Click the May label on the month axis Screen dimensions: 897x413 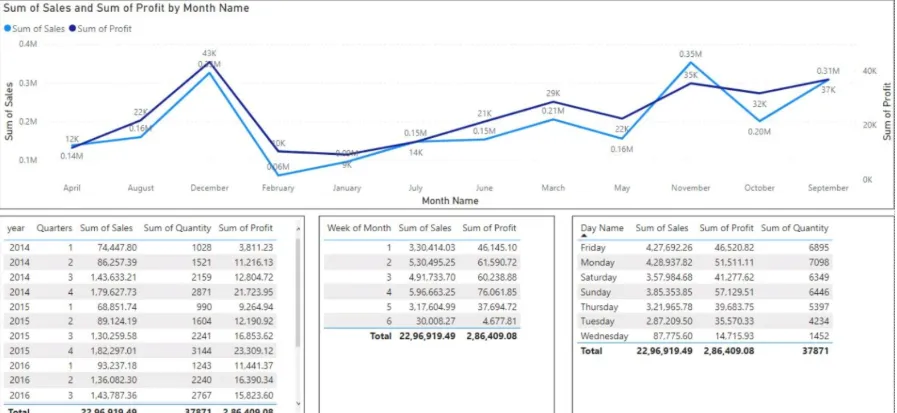pyautogui.click(x=622, y=188)
